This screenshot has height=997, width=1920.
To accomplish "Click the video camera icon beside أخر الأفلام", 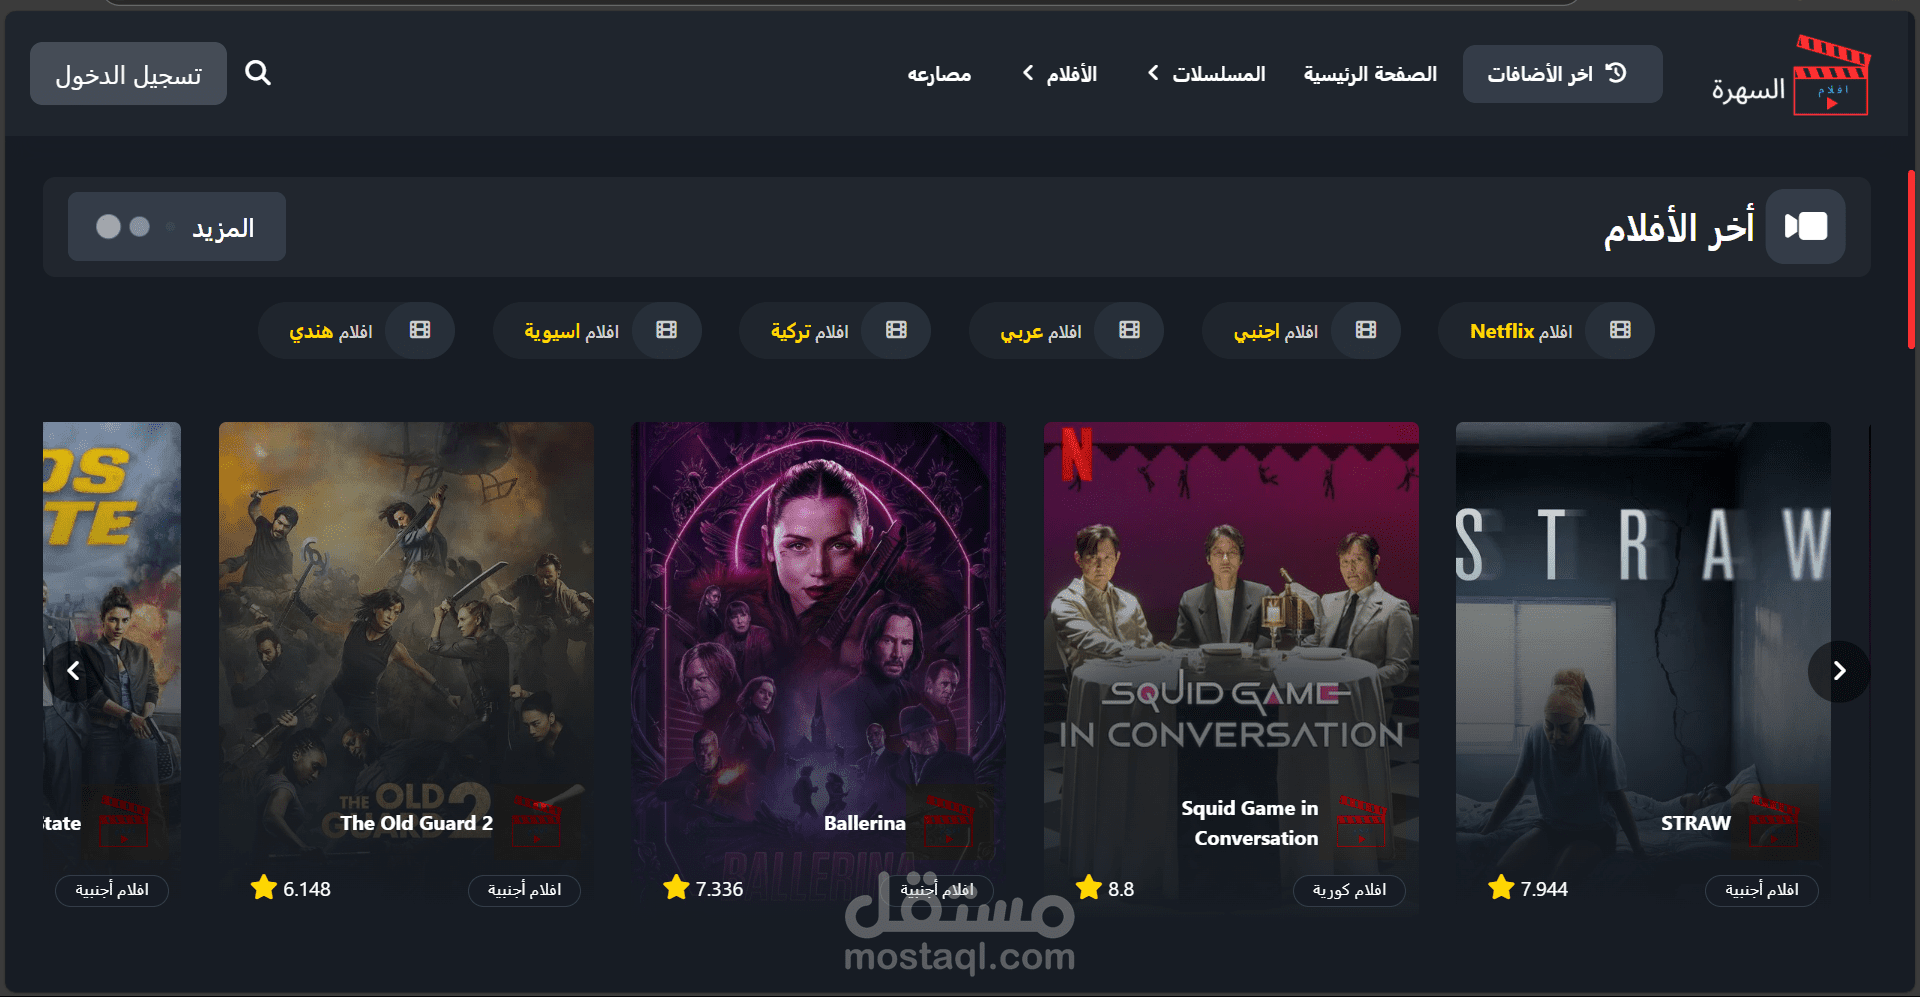I will click(1806, 227).
